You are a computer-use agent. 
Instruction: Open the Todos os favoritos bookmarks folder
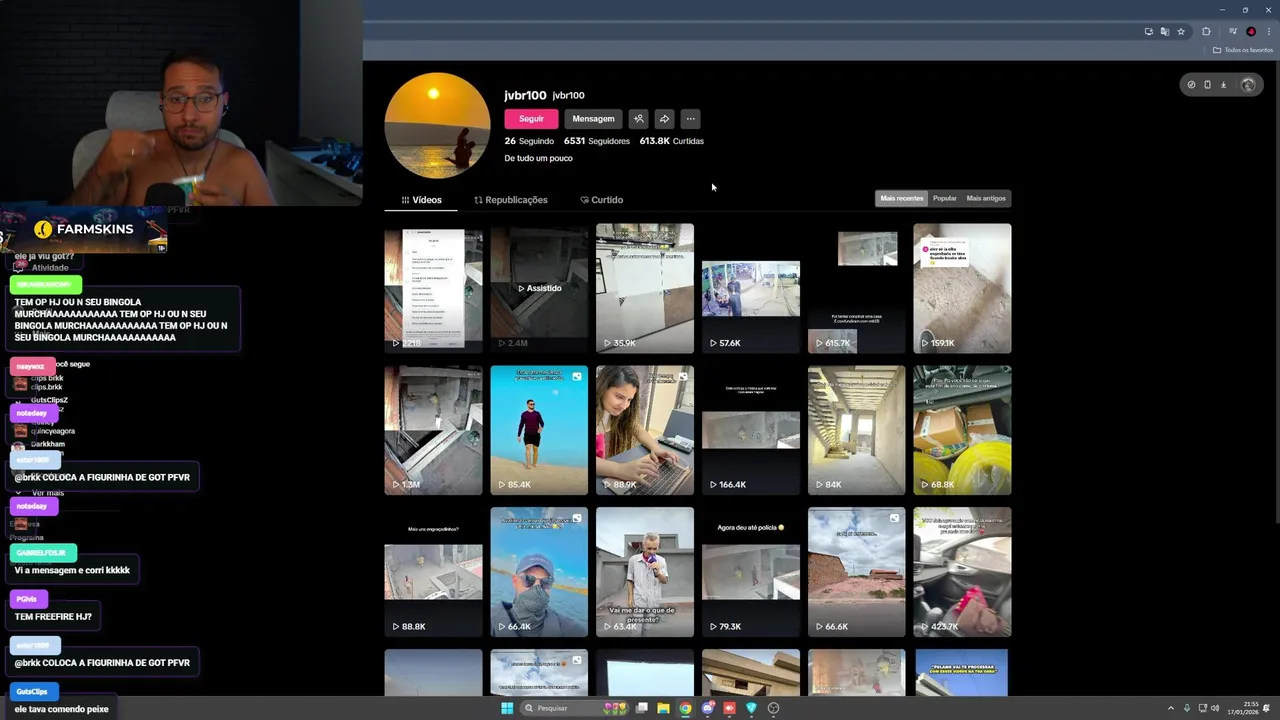click(1243, 50)
